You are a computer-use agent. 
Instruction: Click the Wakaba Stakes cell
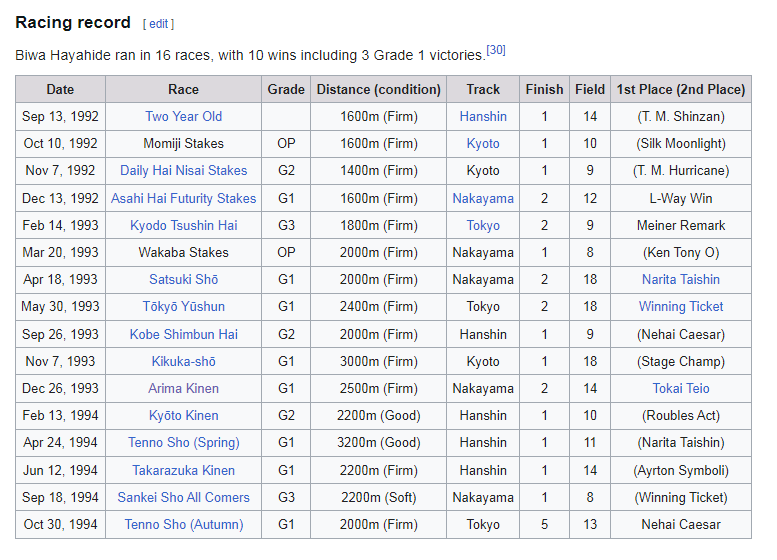[x=183, y=253]
